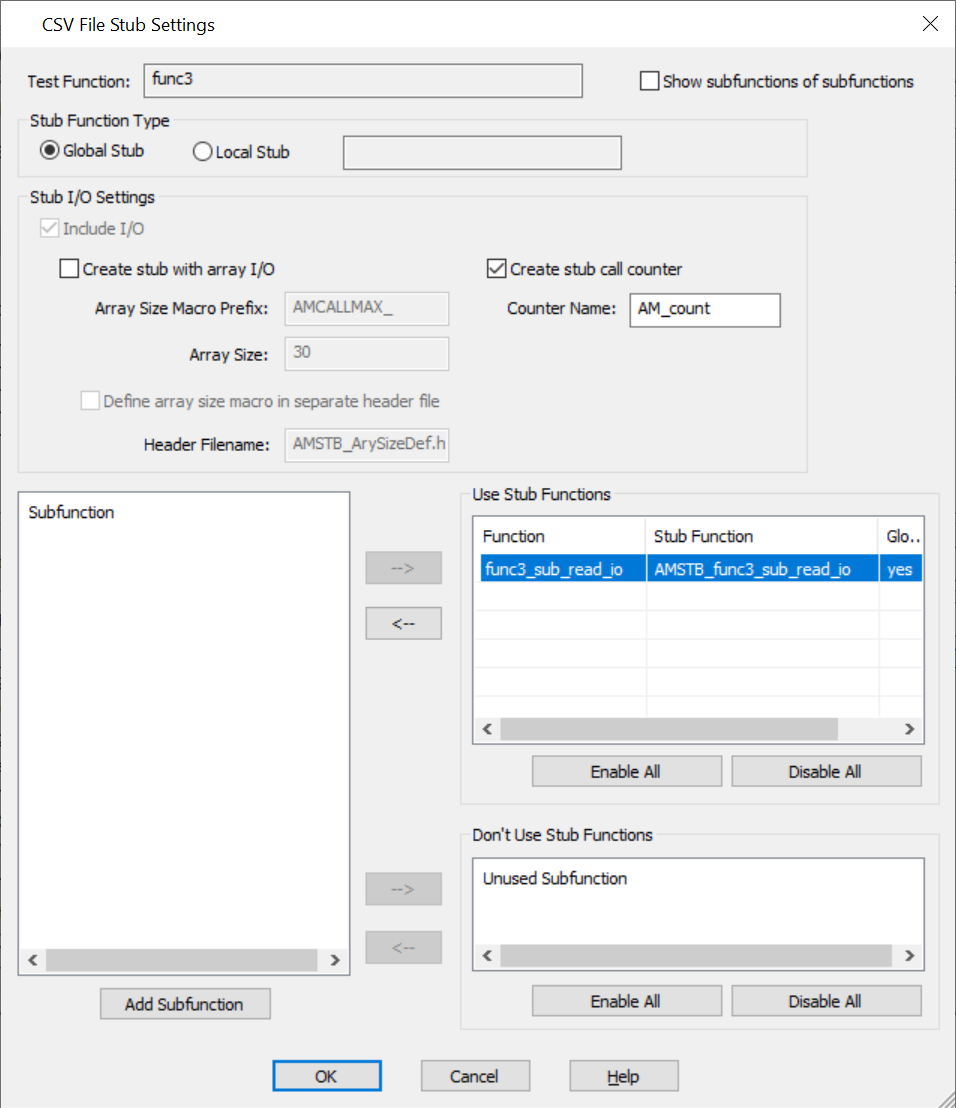Edit the Counter Name field
This screenshot has height=1108, width=956.
coord(705,310)
